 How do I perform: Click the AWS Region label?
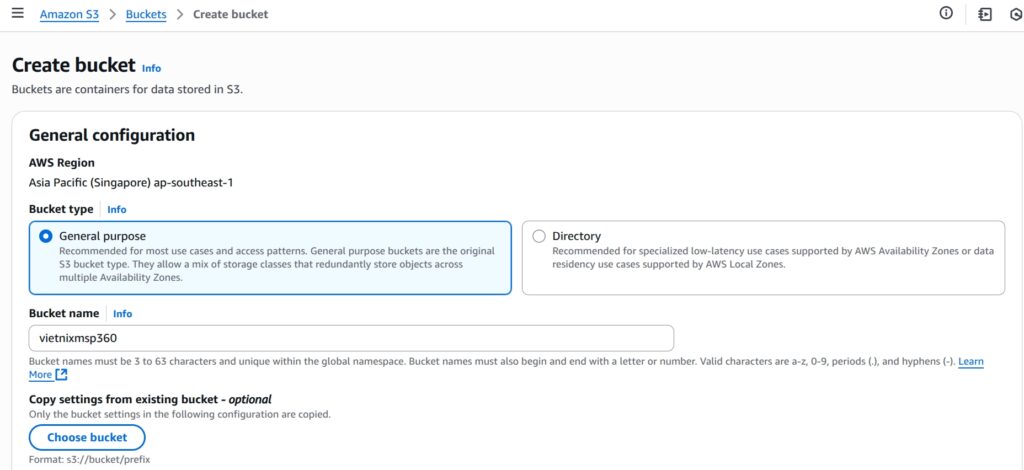coord(62,163)
